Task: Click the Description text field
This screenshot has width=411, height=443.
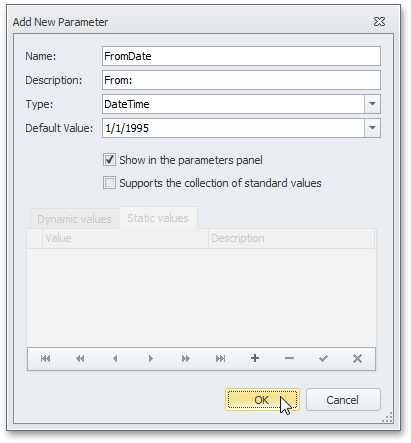Action: coord(241,80)
